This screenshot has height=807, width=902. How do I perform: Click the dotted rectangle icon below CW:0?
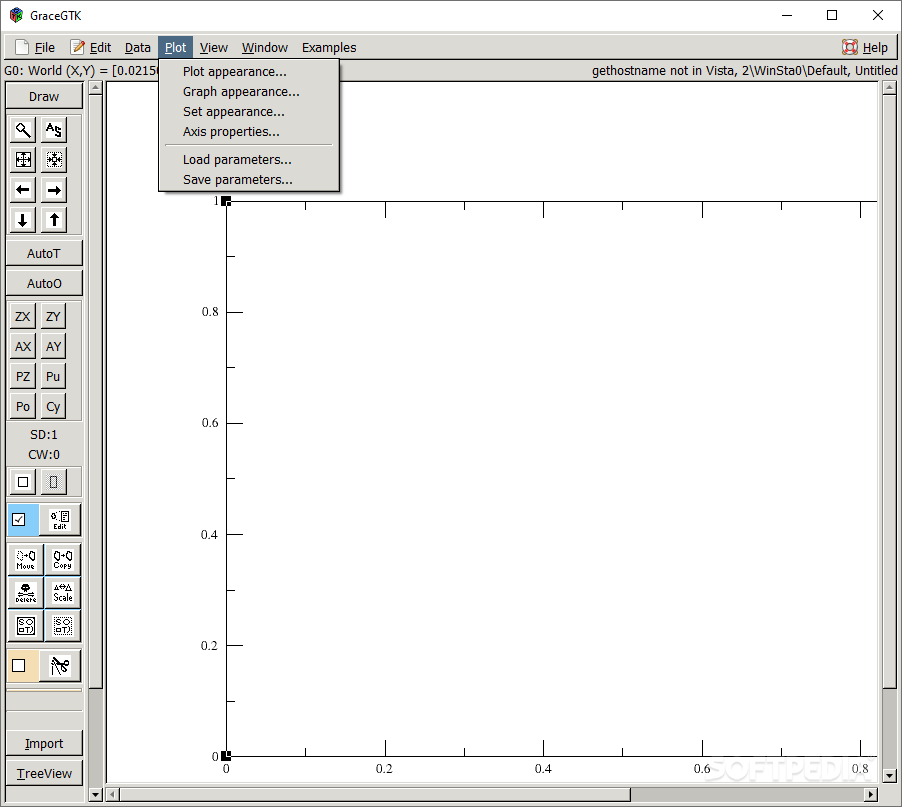pos(53,482)
